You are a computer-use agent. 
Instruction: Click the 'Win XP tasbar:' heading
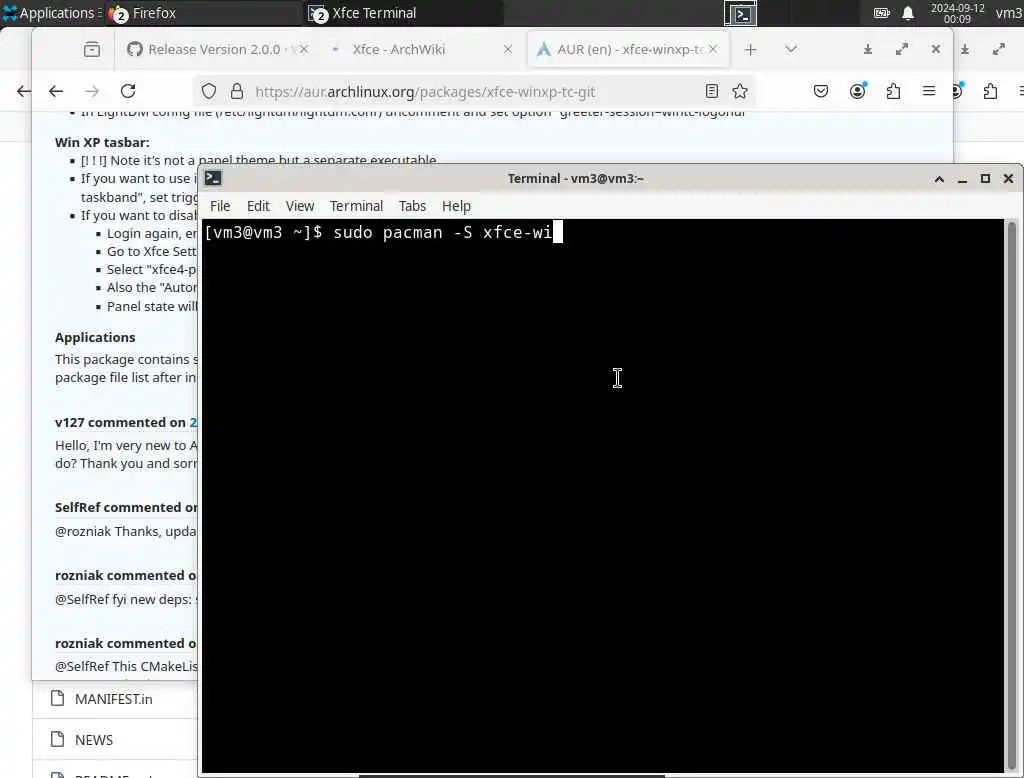tap(102, 142)
